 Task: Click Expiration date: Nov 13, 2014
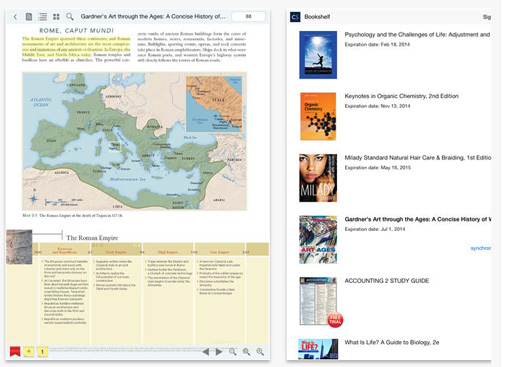pos(377,106)
